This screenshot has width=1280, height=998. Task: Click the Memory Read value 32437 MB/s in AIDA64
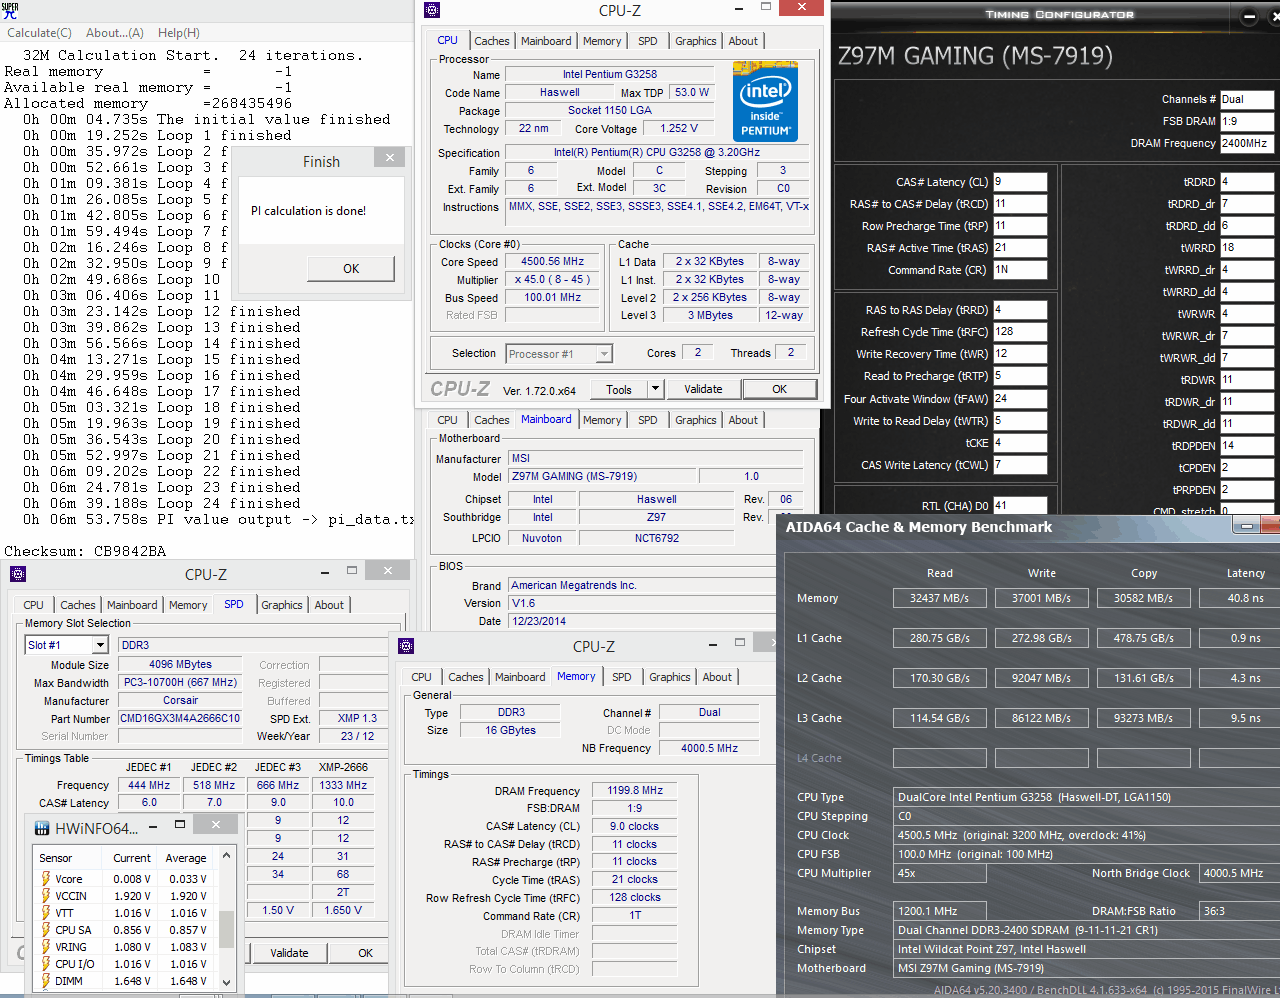[x=940, y=598]
